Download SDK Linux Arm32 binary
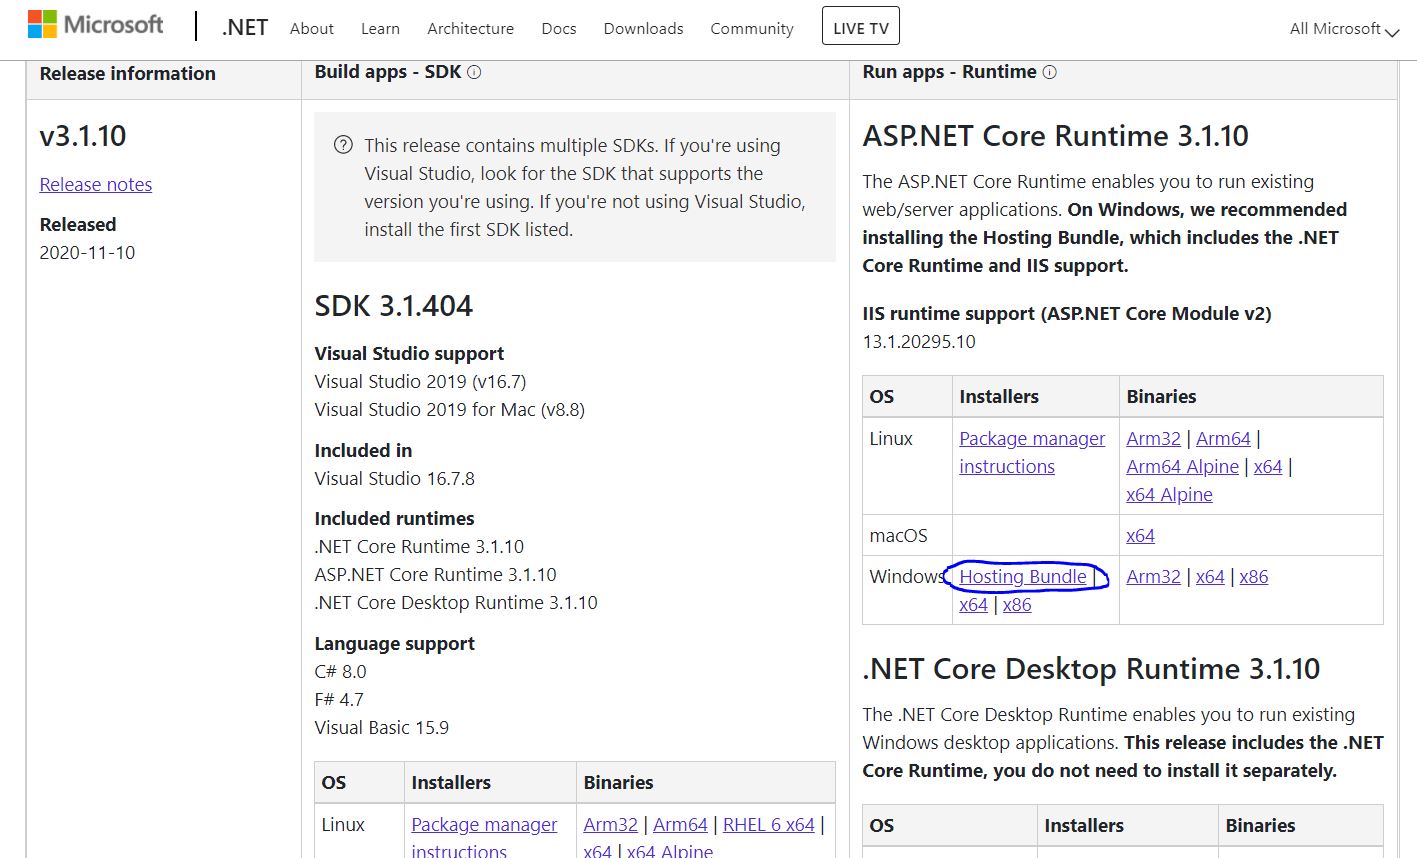The width and height of the screenshot is (1417, 858). point(610,825)
